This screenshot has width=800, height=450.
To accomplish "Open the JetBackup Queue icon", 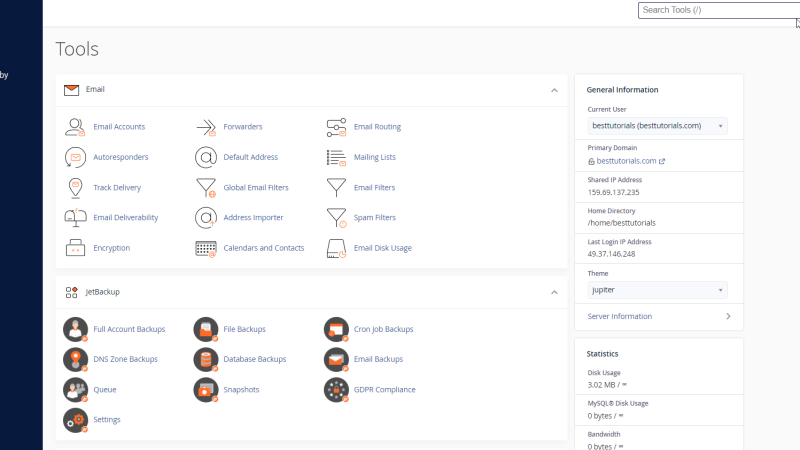I will 76,390.
